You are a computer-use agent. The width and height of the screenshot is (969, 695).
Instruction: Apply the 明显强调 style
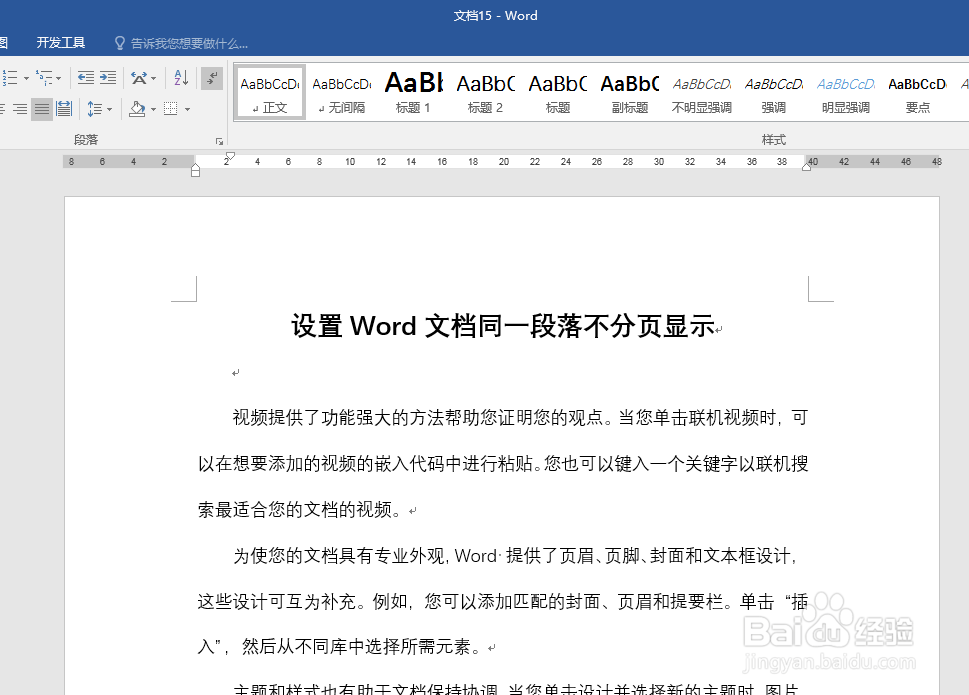pyautogui.click(x=846, y=93)
